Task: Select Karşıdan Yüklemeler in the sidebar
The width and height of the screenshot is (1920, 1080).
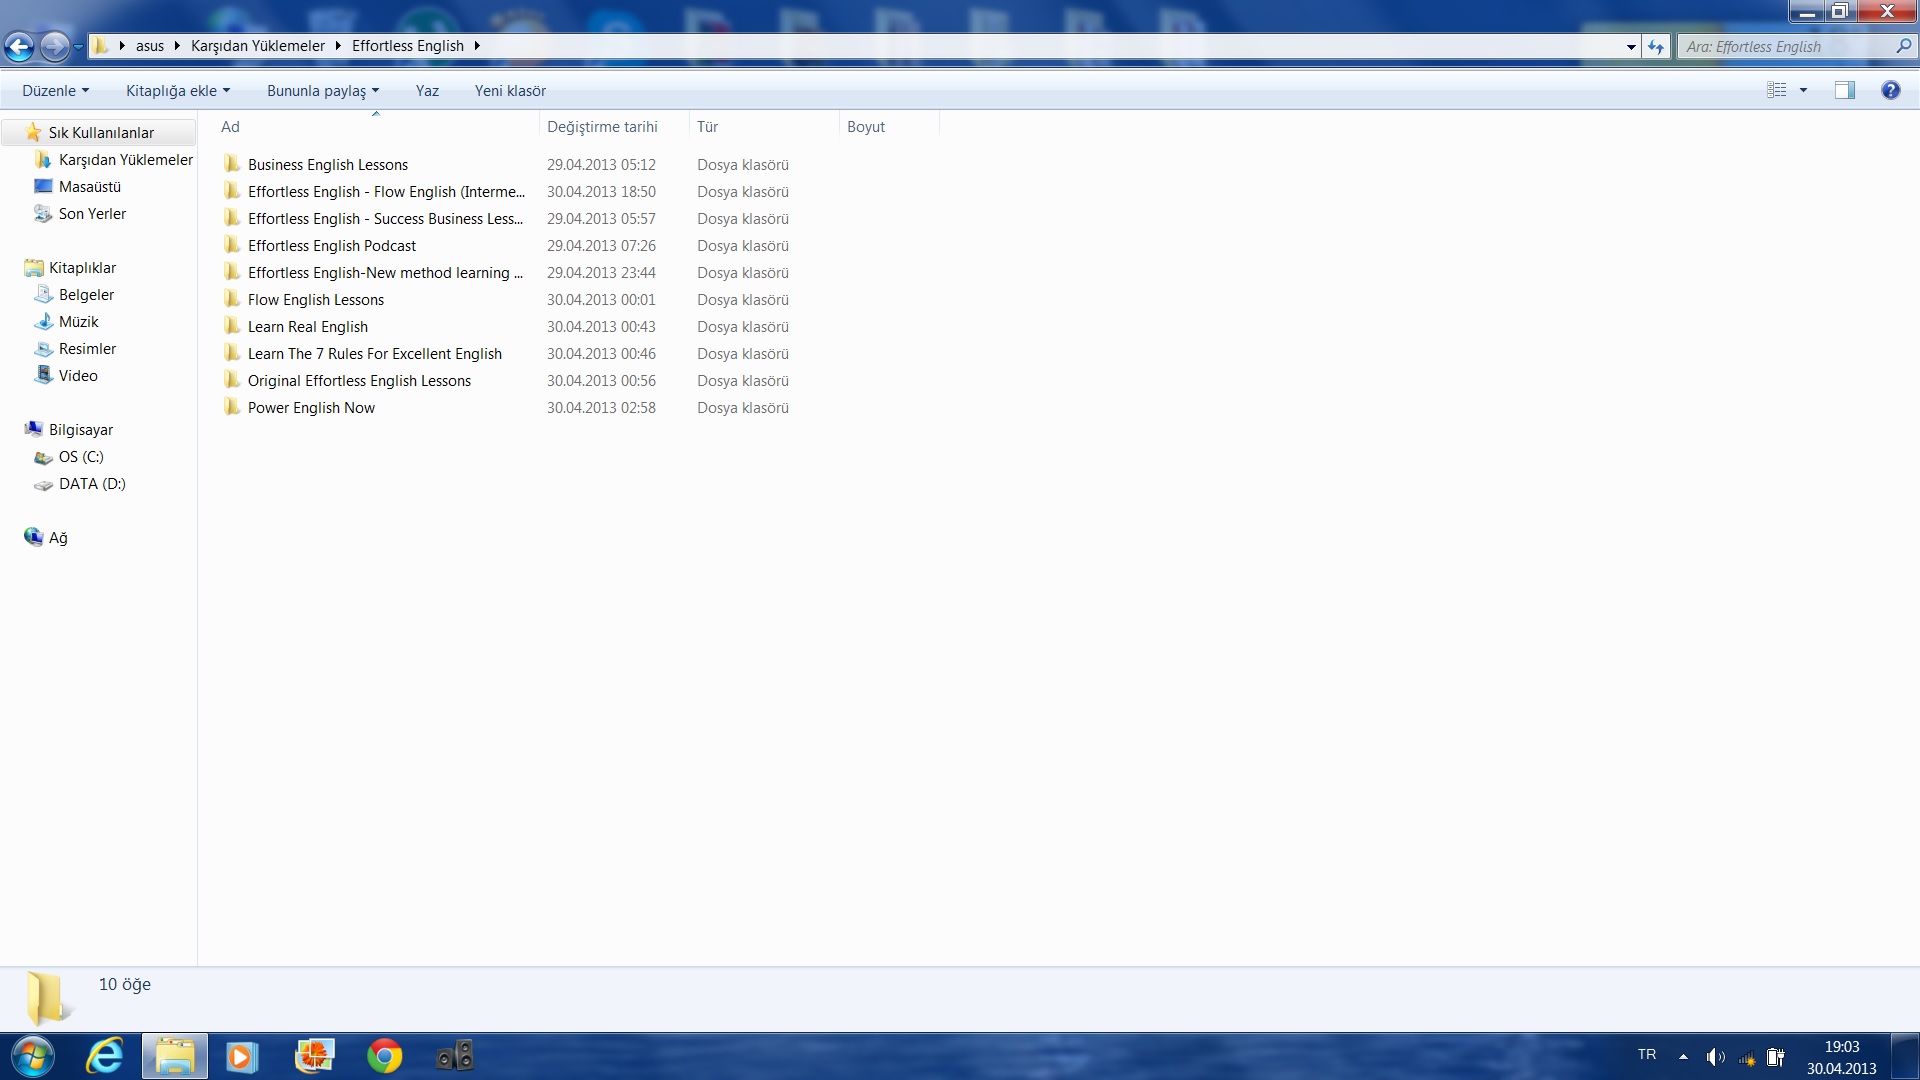Action: coord(126,160)
